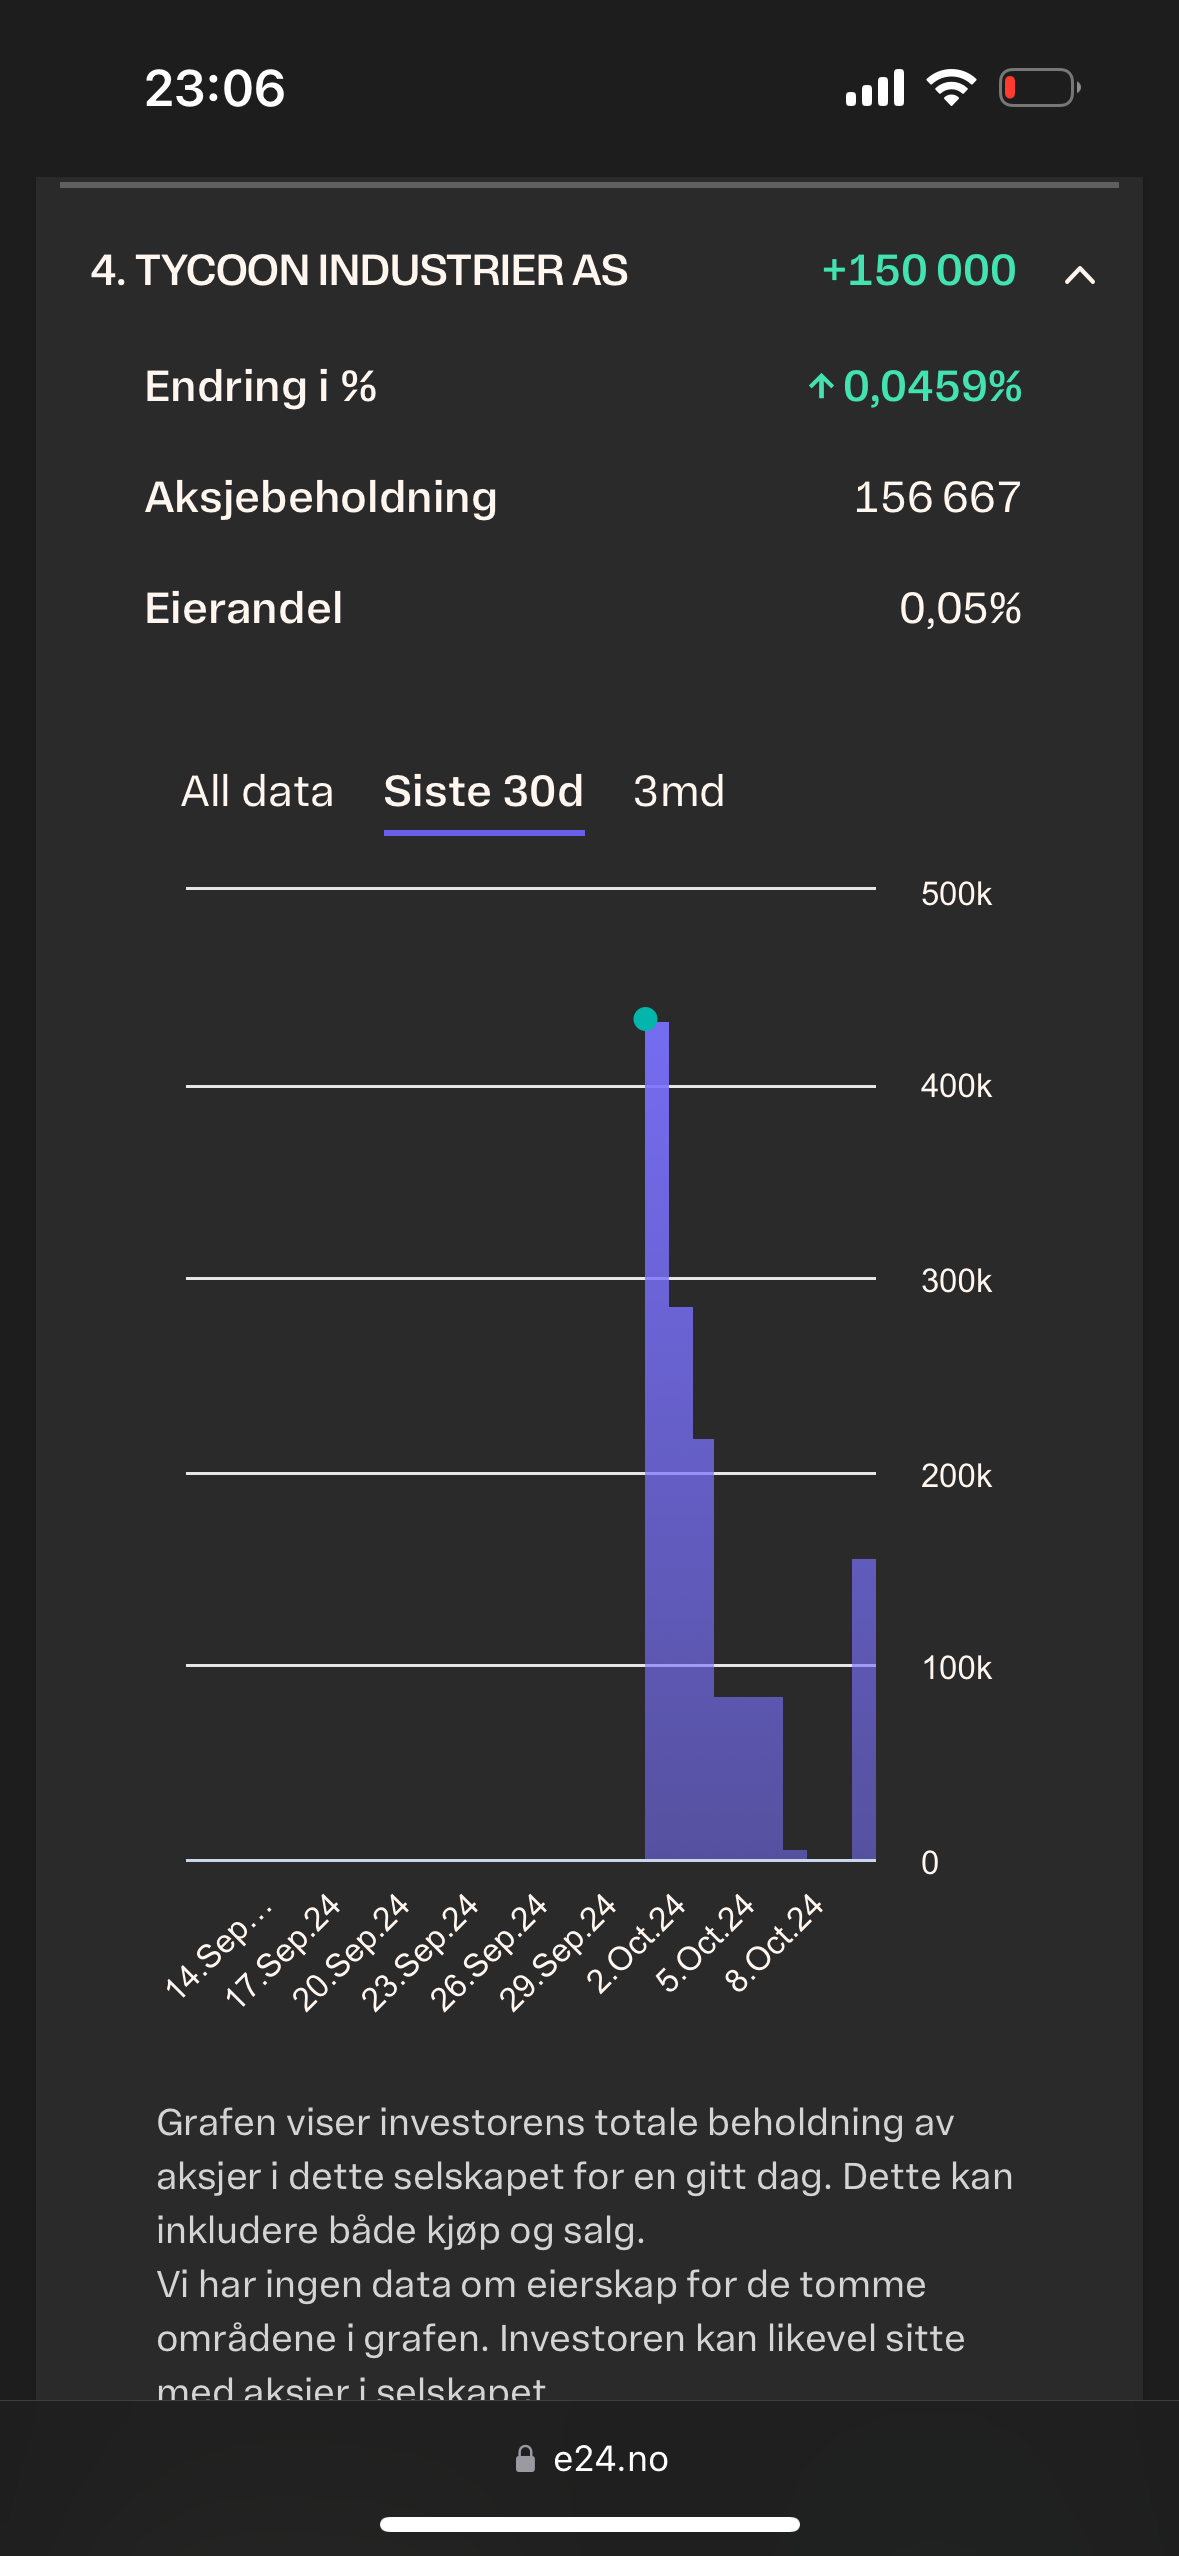The height and width of the screenshot is (2556, 1179).
Task: Tap the Wi-Fi status icon
Action: tap(951, 88)
